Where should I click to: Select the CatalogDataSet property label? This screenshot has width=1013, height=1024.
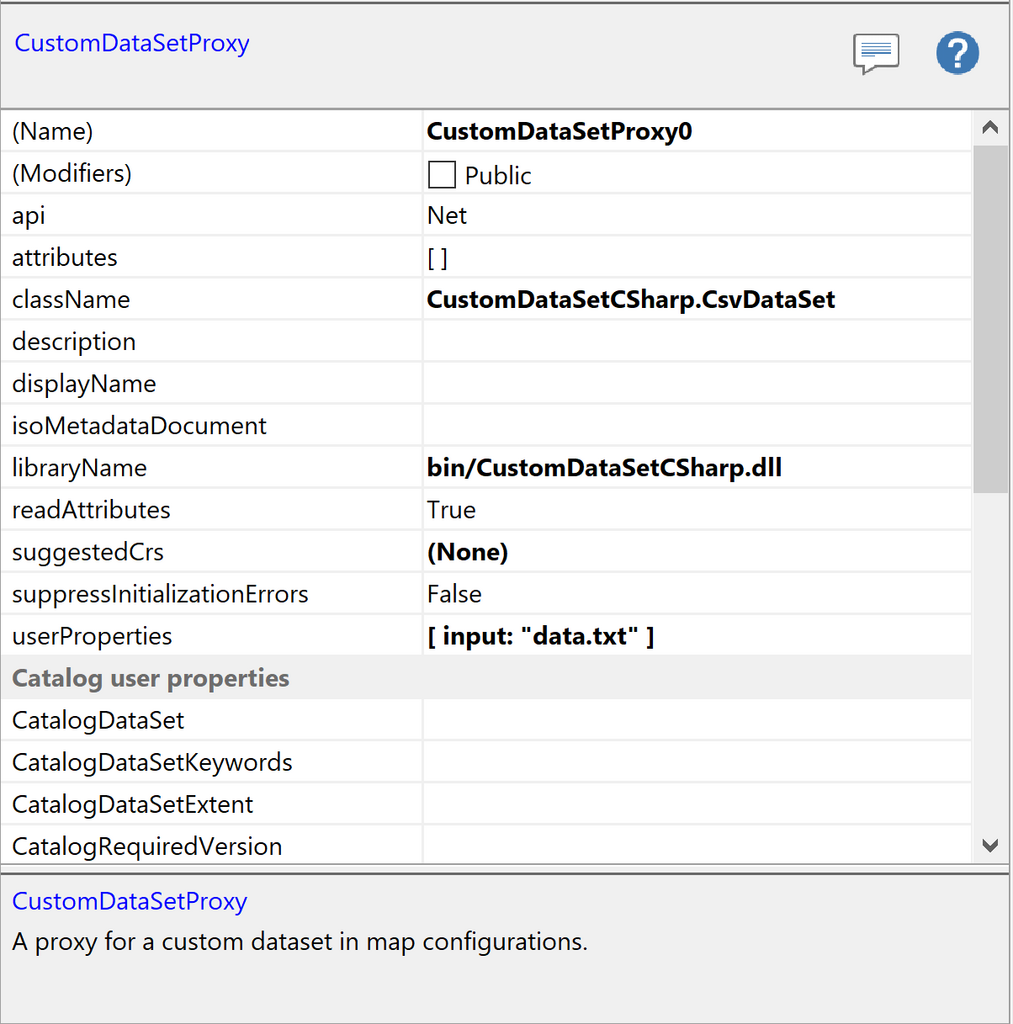coord(98,720)
